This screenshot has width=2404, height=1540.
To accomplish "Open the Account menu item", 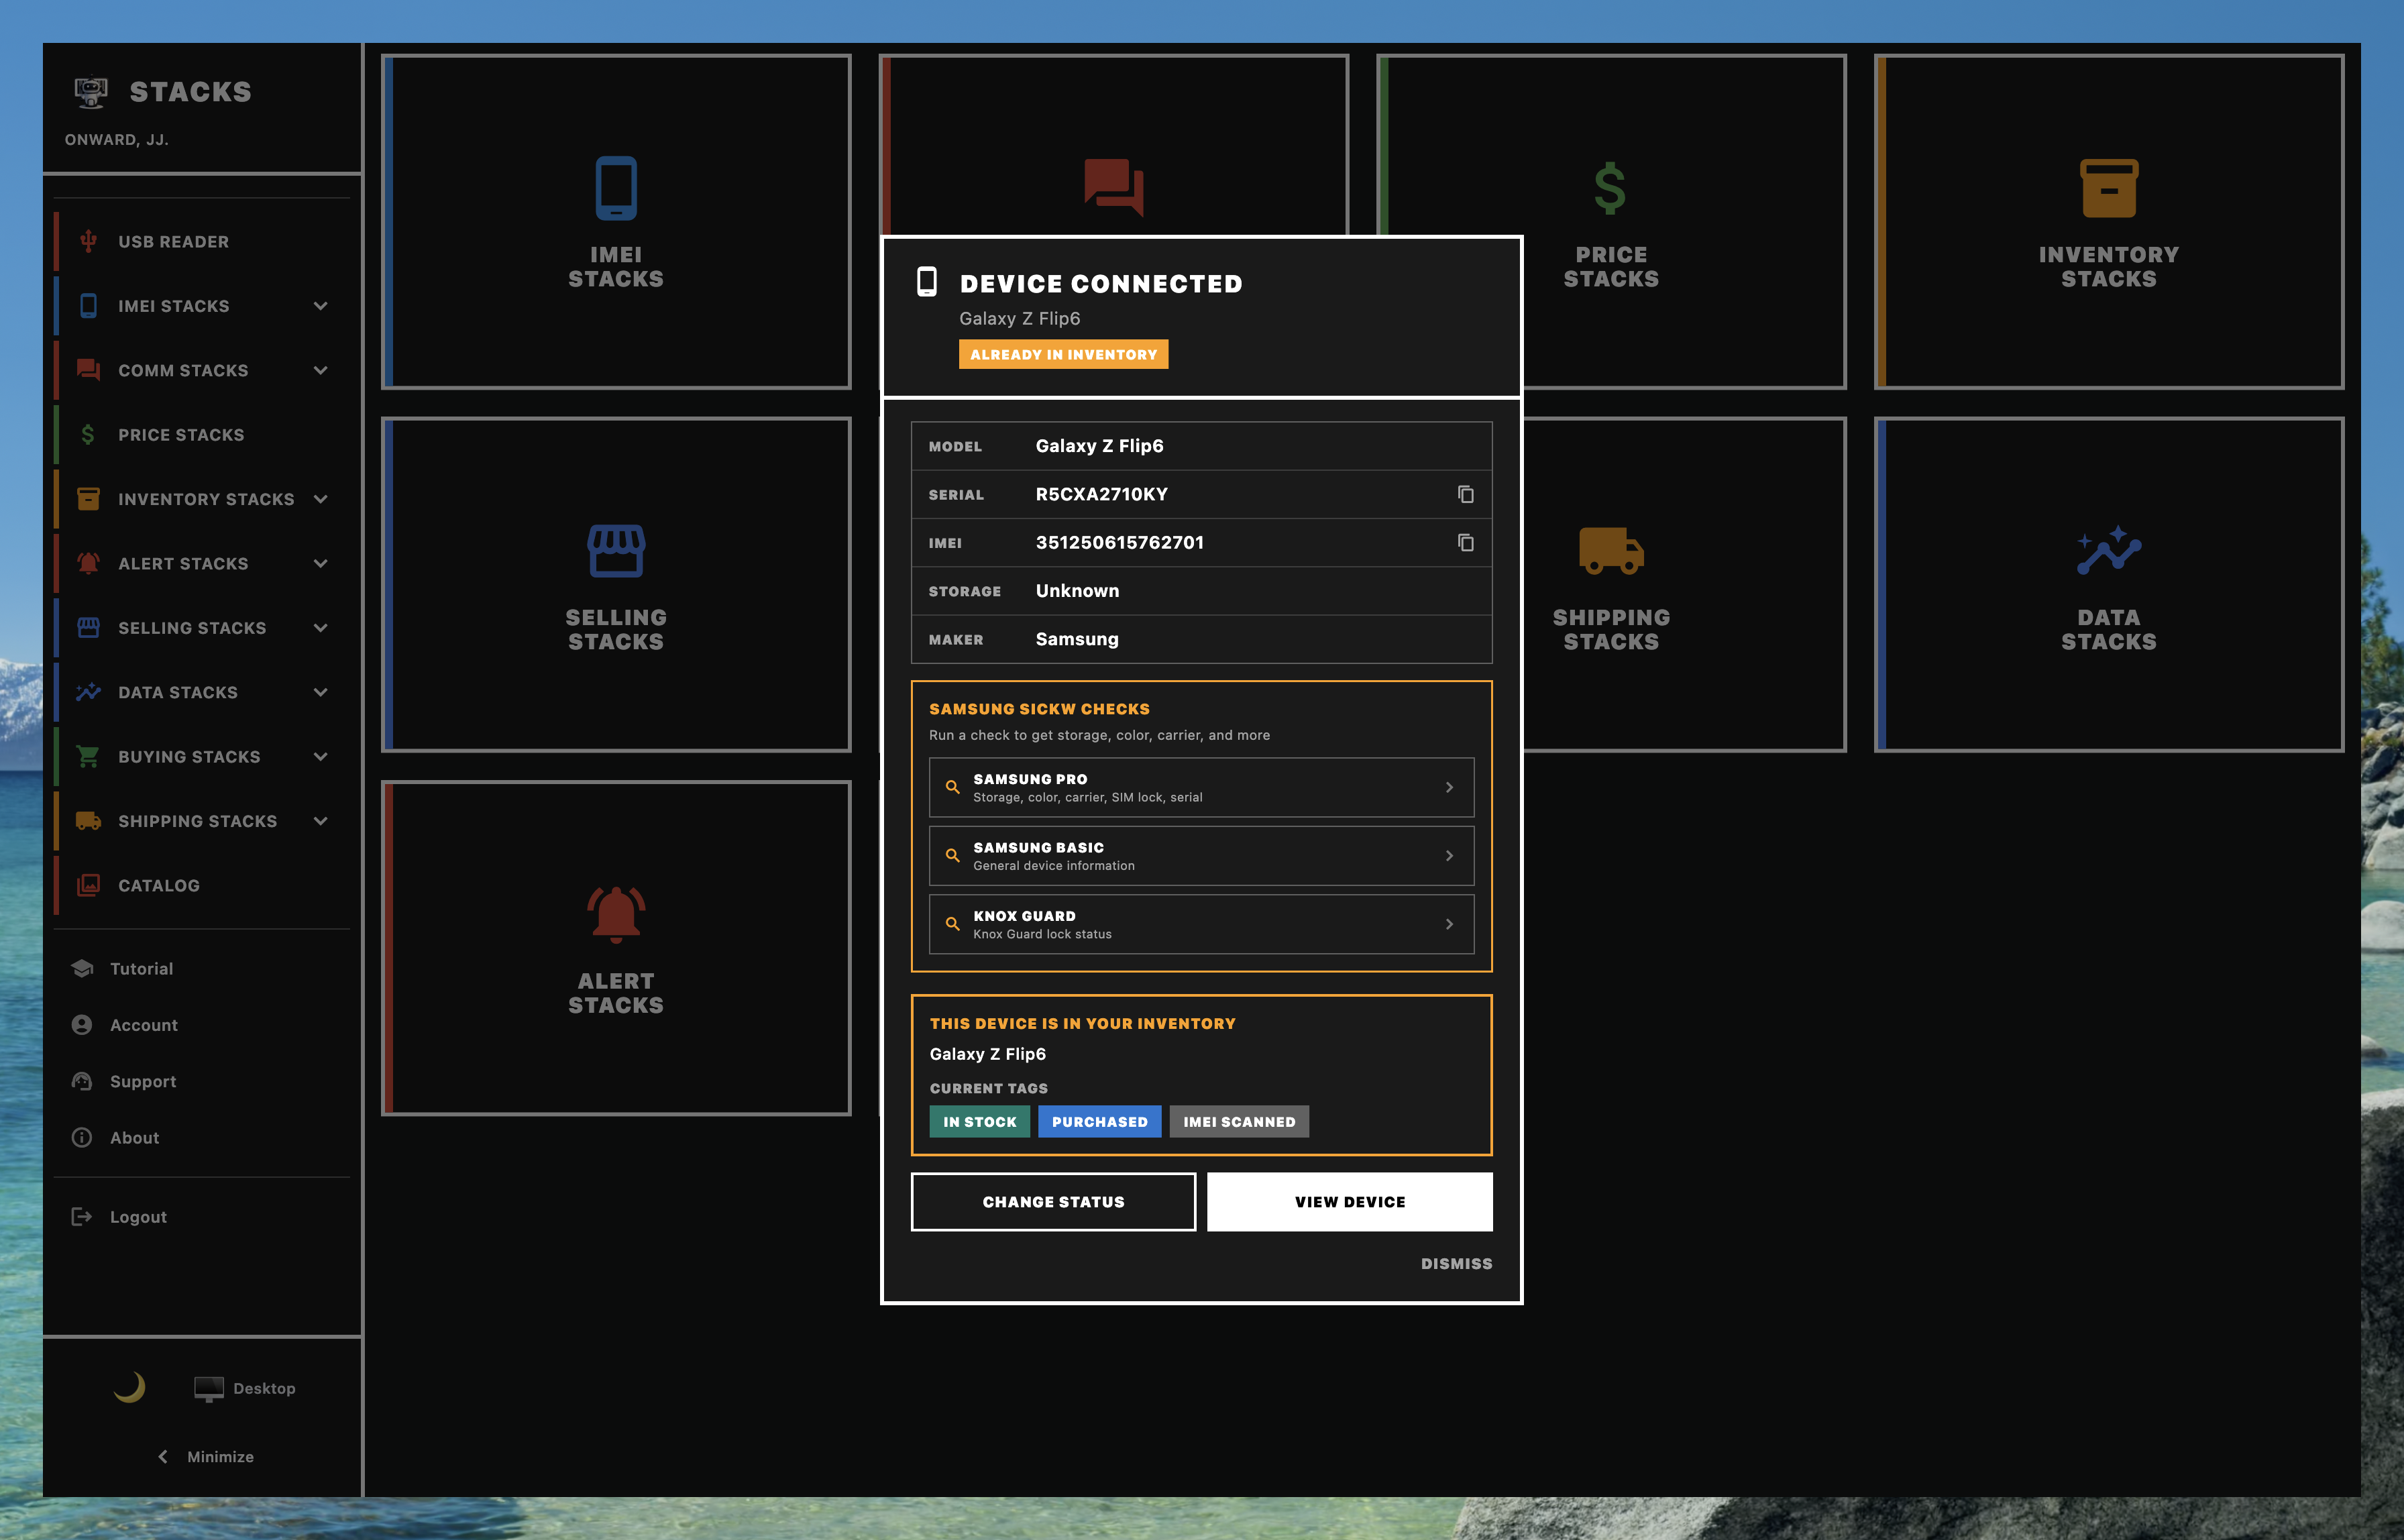I will (143, 1025).
